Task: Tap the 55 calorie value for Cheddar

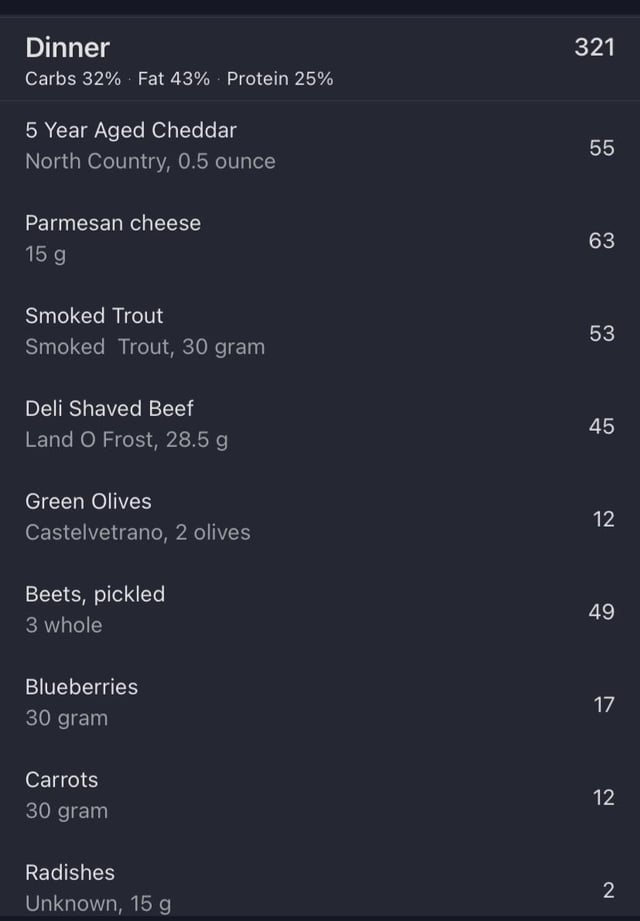Action: click(x=602, y=148)
